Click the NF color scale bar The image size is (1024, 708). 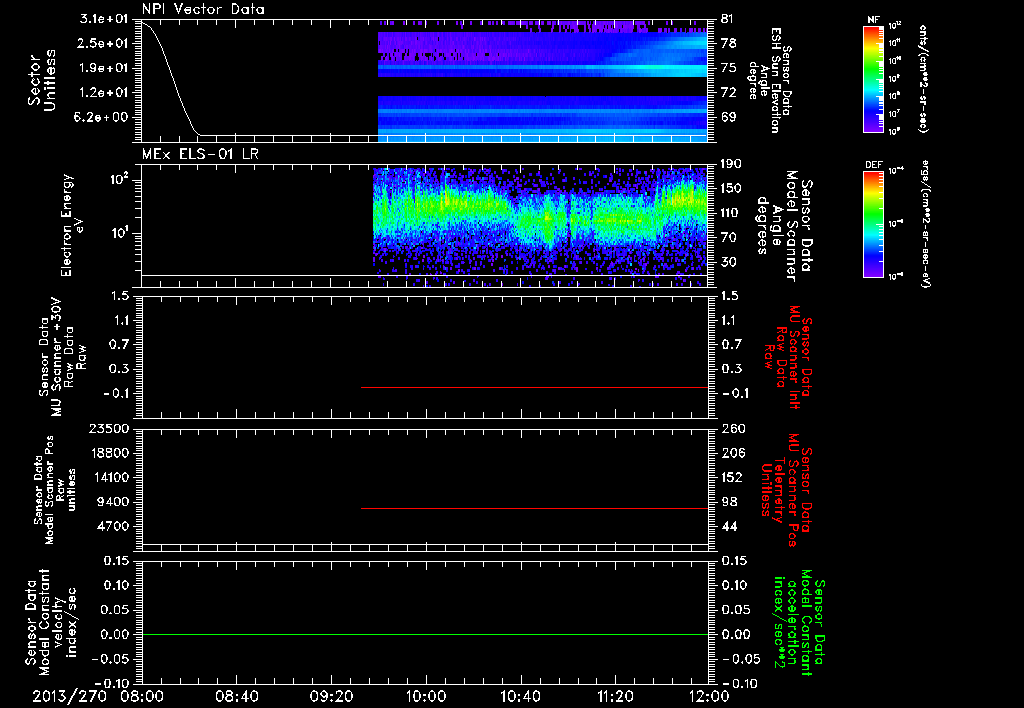pyautogui.click(x=874, y=79)
